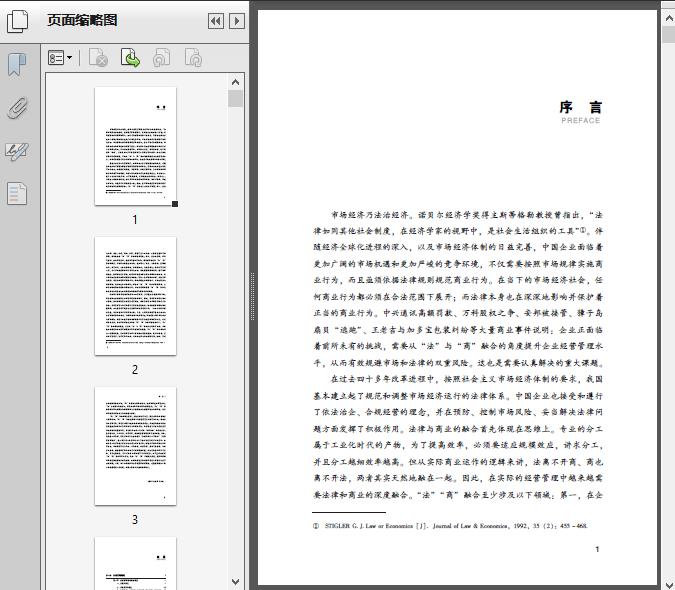Open the Bookmarks panel

click(x=17, y=65)
